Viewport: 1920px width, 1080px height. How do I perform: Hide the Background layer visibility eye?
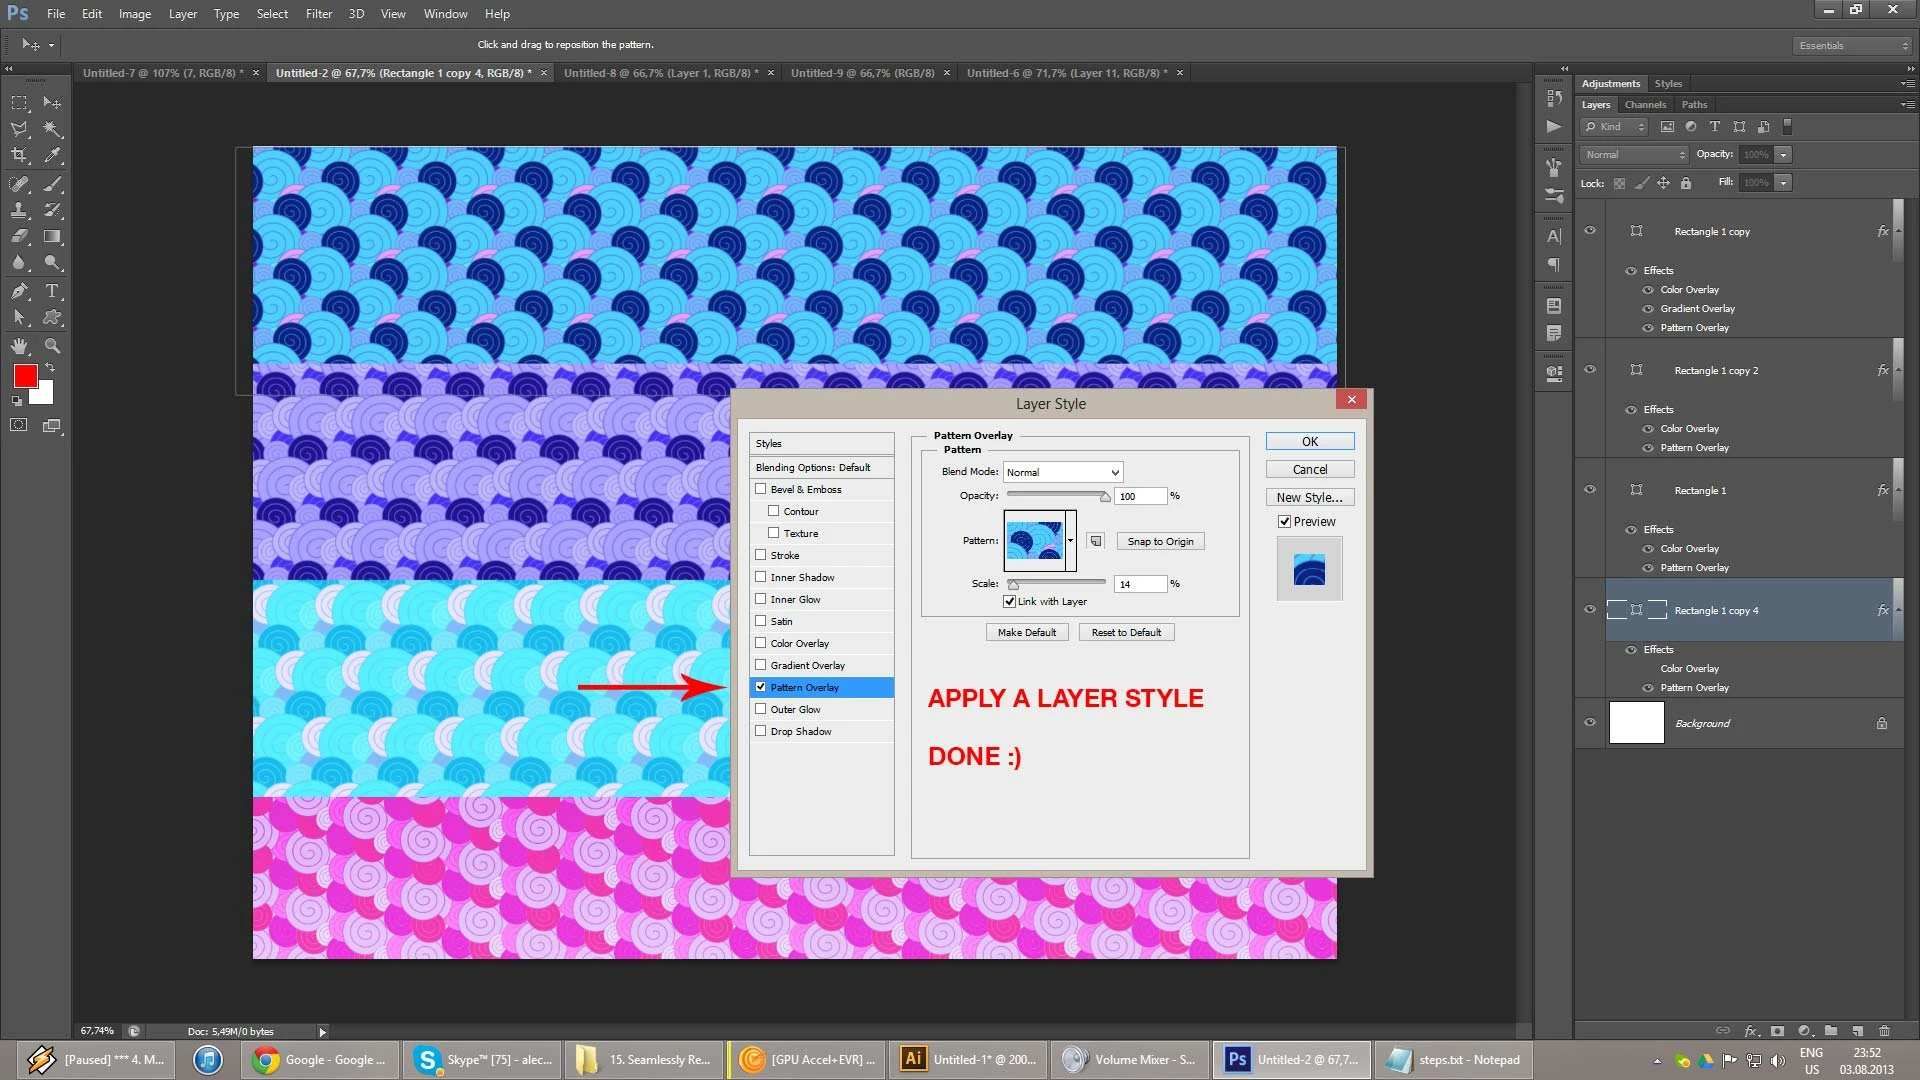(1590, 723)
